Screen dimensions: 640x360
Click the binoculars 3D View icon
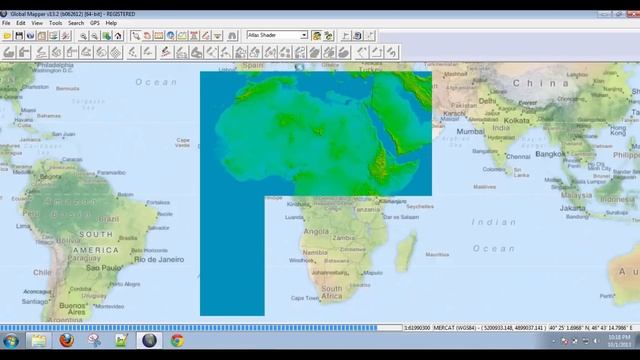pyautogui.click(x=232, y=36)
